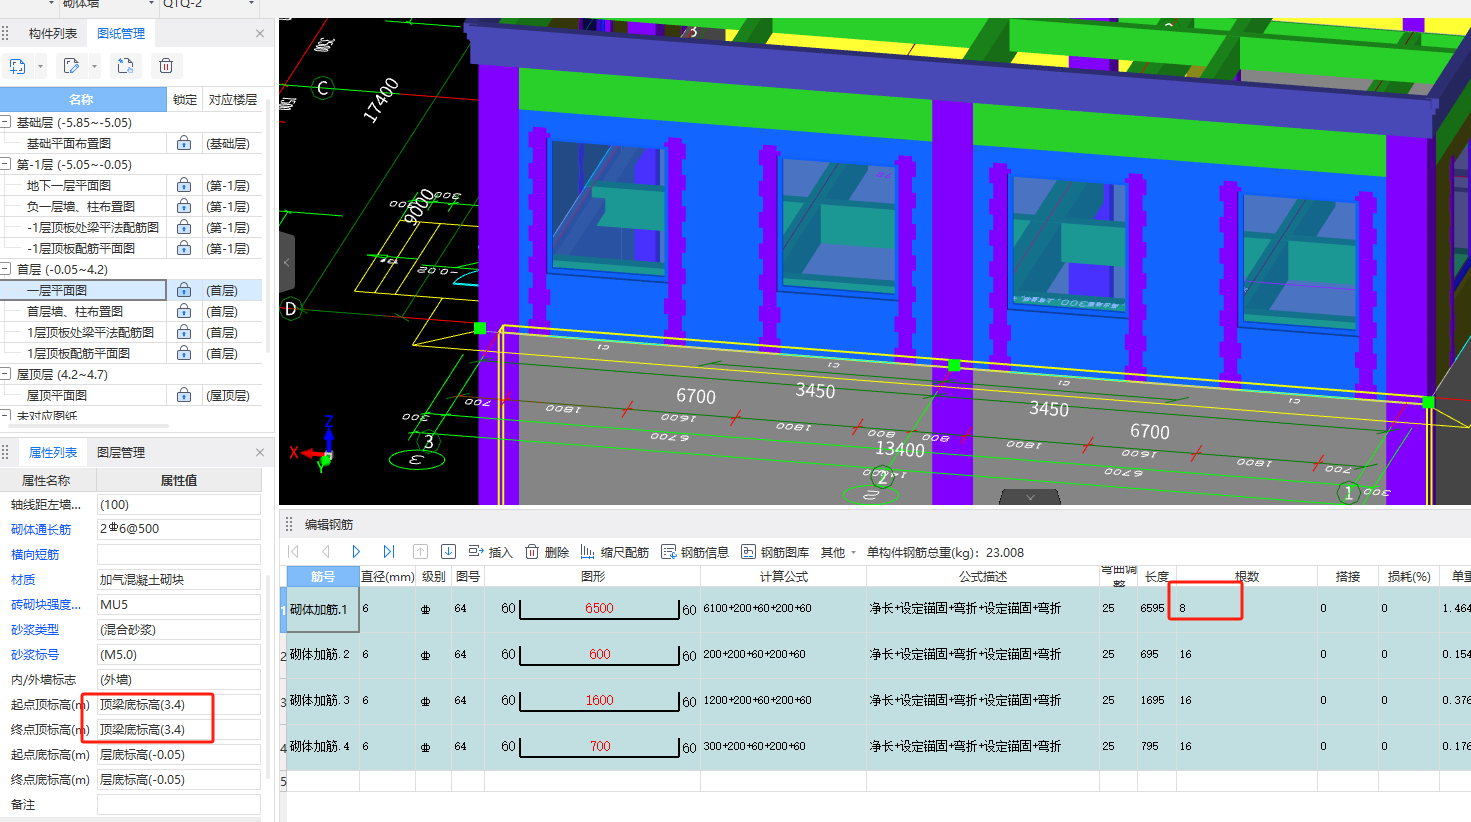1471x822 pixels.
Task: Collapse the 屋顶层 tree node
Action: click(6, 374)
